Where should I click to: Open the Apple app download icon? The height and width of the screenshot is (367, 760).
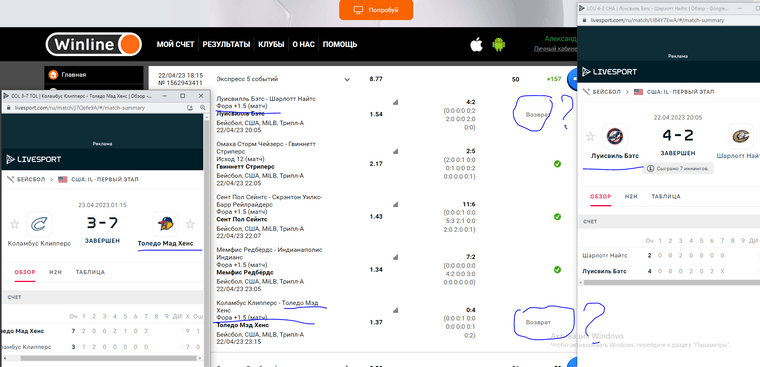[476, 45]
